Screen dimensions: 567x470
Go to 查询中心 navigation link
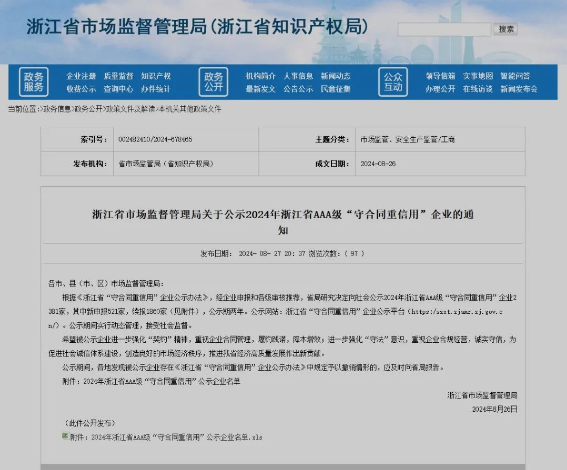click(x=119, y=89)
